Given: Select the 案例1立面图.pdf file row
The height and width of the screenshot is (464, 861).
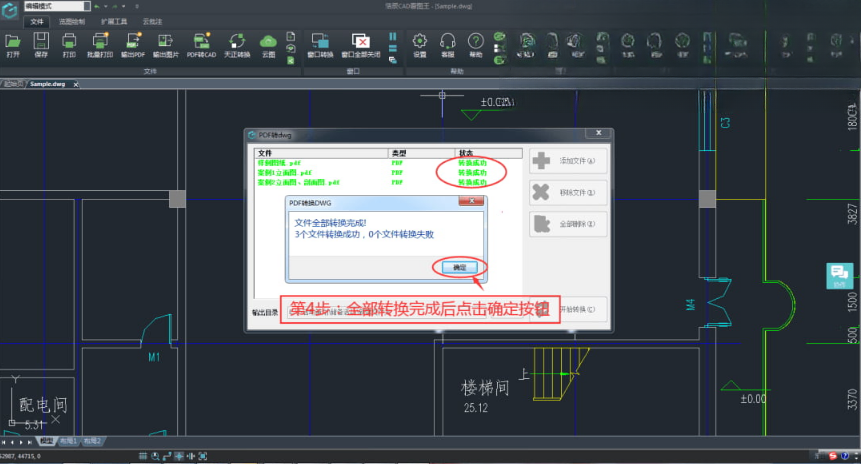Looking at the screenshot, I should (x=388, y=172).
